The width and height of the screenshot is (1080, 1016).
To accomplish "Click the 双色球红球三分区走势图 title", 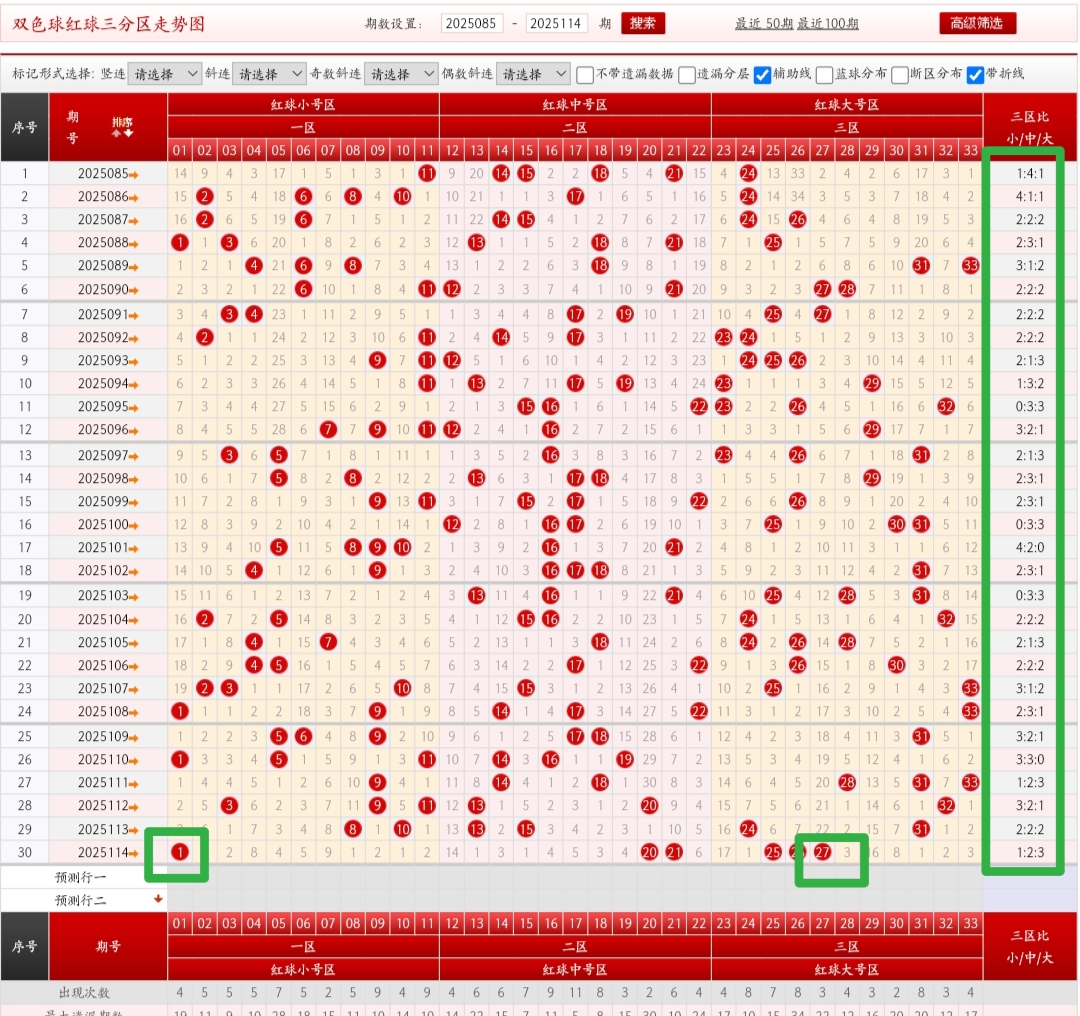I will coord(109,24).
